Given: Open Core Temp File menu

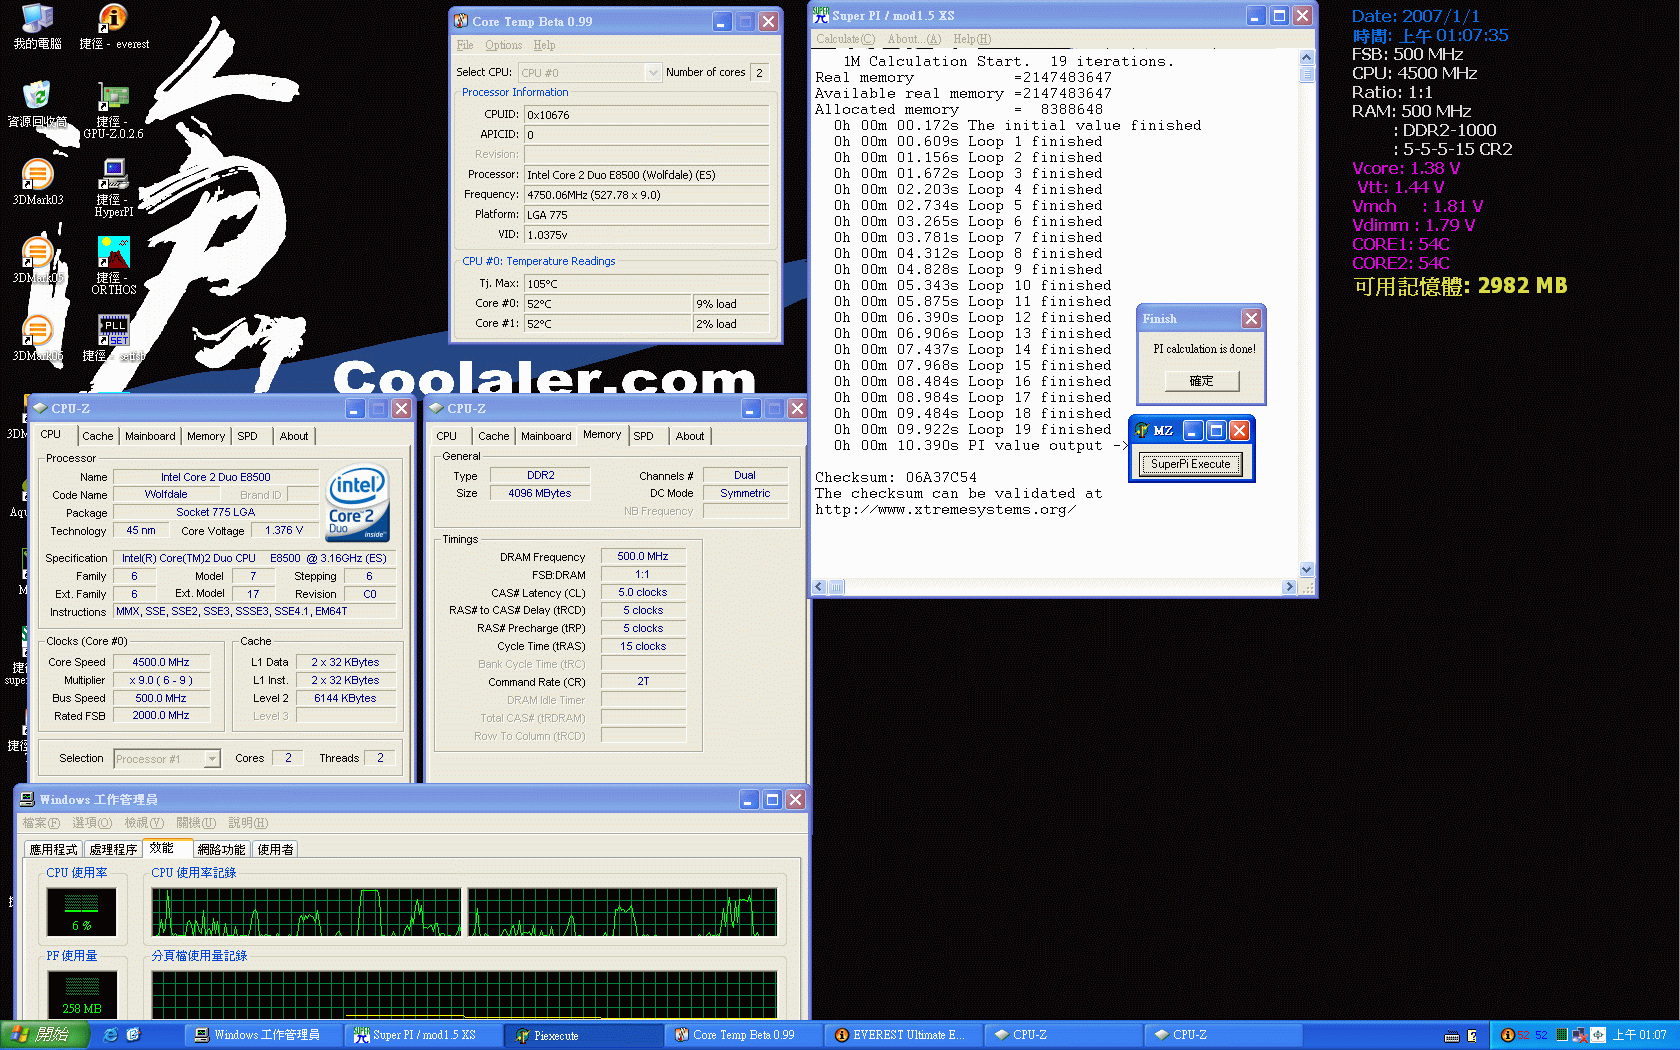Looking at the screenshot, I should 465,45.
